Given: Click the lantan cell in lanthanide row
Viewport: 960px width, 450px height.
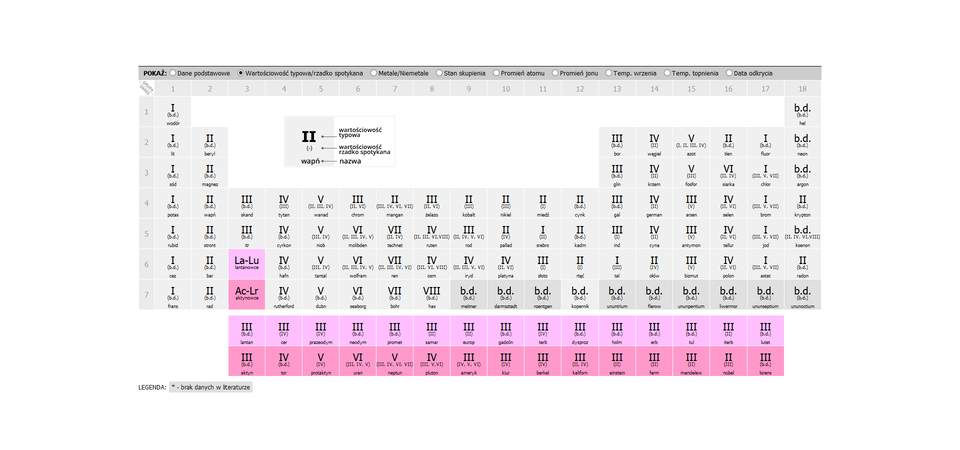Looking at the screenshot, I should (247, 331).
